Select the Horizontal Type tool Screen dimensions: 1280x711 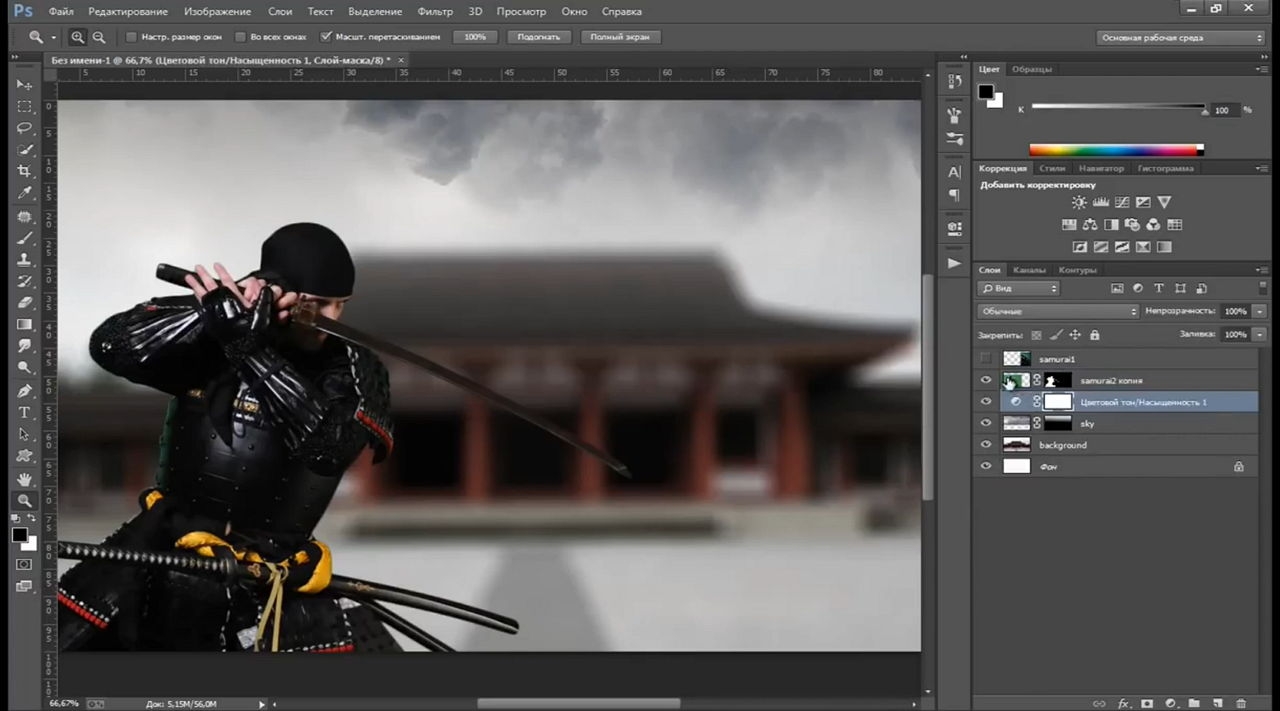(x=24, y=412)
